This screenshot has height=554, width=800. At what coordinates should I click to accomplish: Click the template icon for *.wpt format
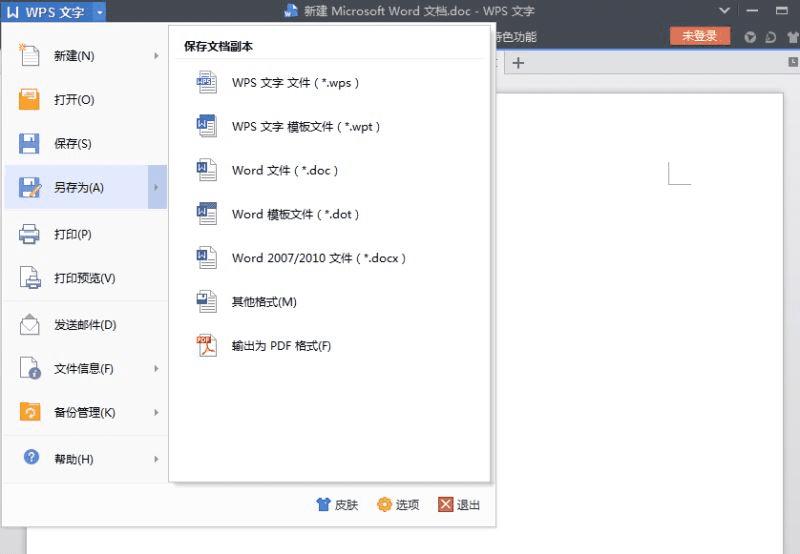tap(207, 126)
